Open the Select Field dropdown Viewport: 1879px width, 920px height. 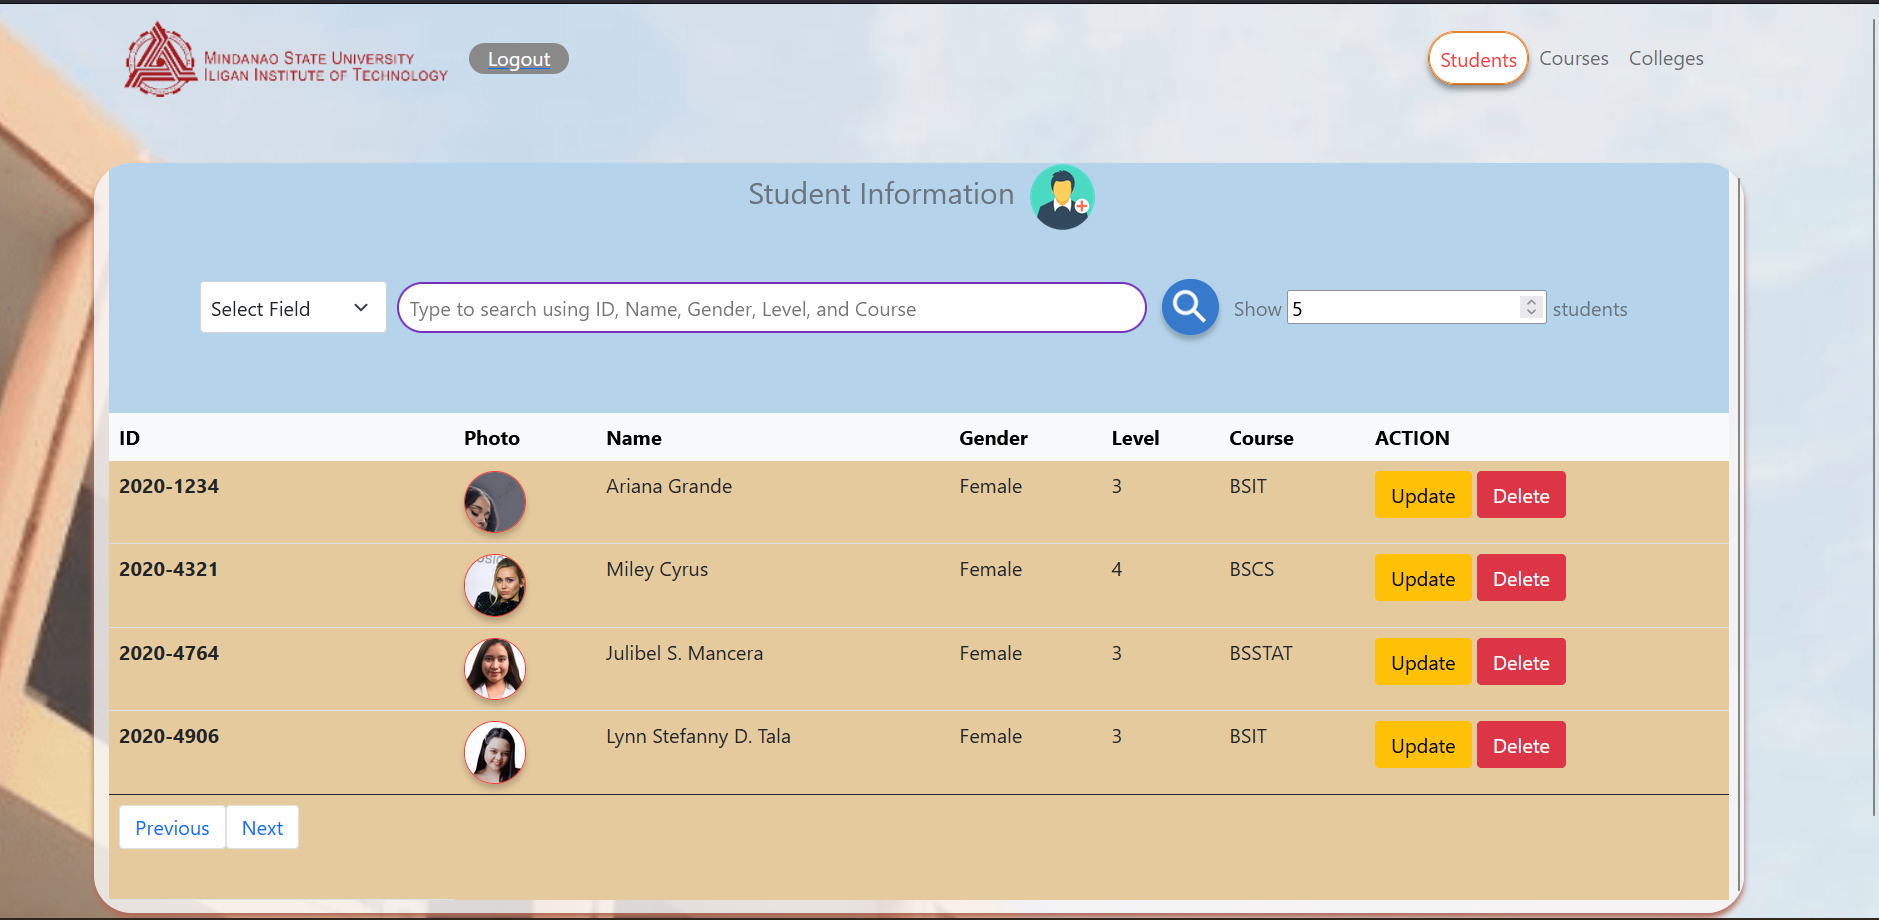point(292,307)
